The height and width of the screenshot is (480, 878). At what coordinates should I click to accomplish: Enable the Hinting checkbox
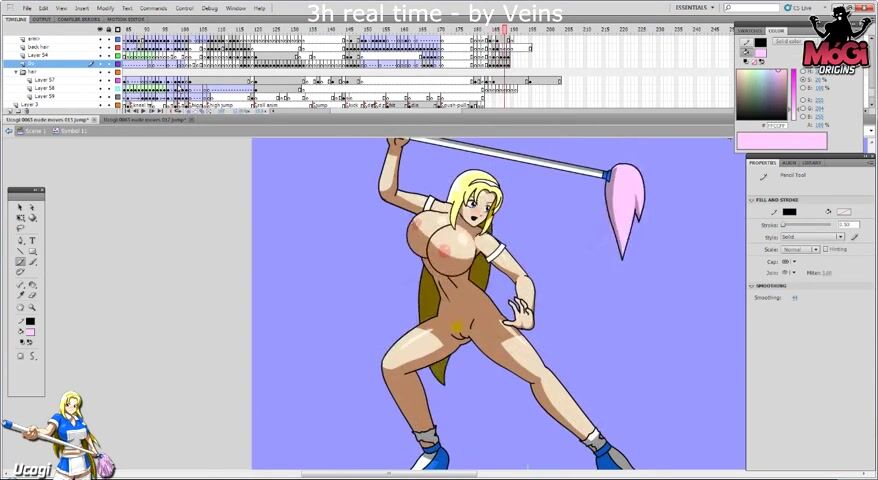[x=825, y=249]
